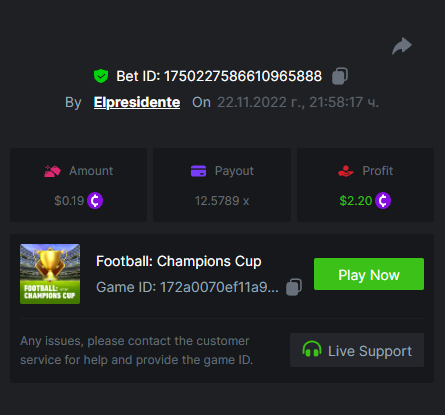Click the $2.20 profit value
The height and width of the screenshot is (415, 445).
tap(356, 201)
